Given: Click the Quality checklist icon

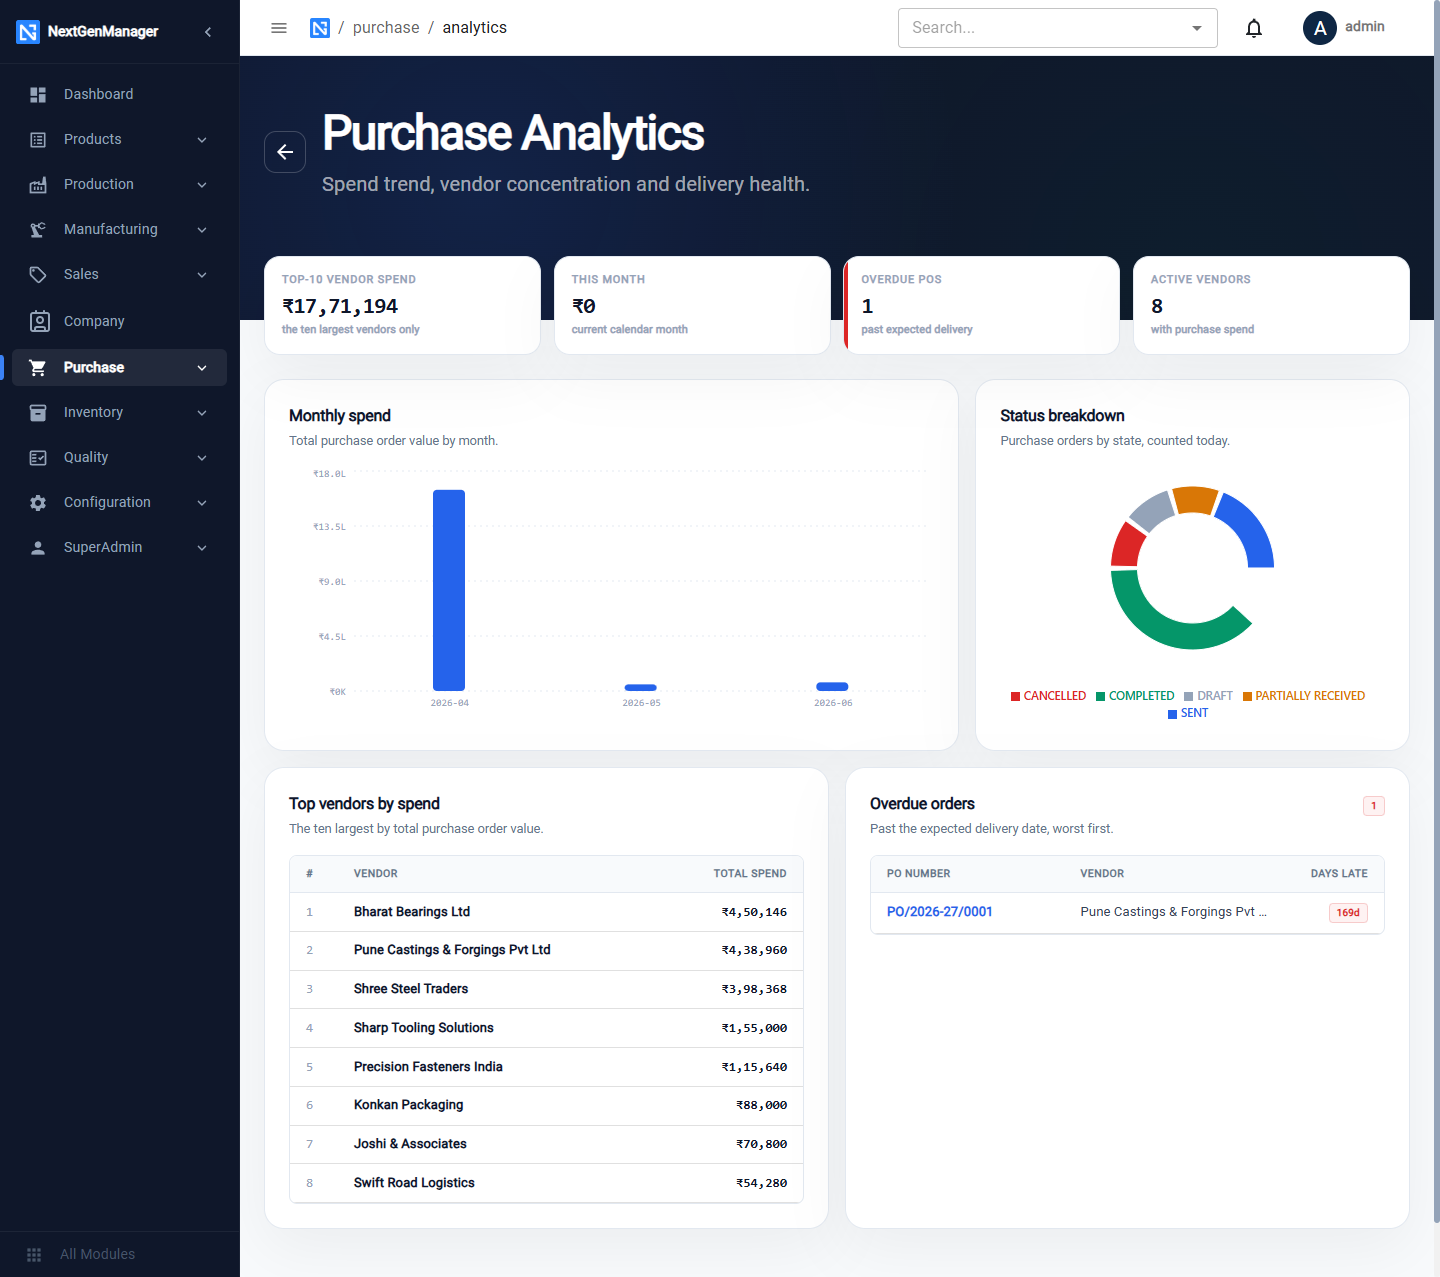Looking at the screenshot, I should coord(38,457).
